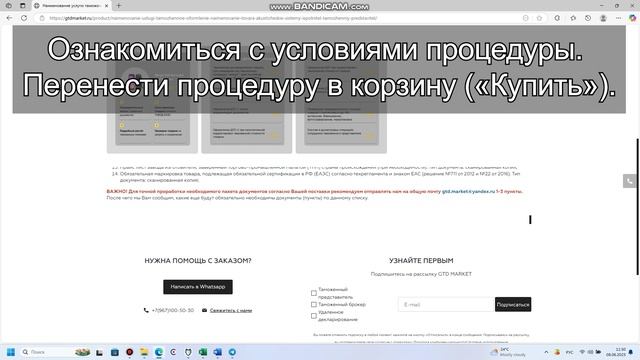The image size is (640, 360).
Task: Open a new browser tab with plus
Action: [x=119, y=6]
